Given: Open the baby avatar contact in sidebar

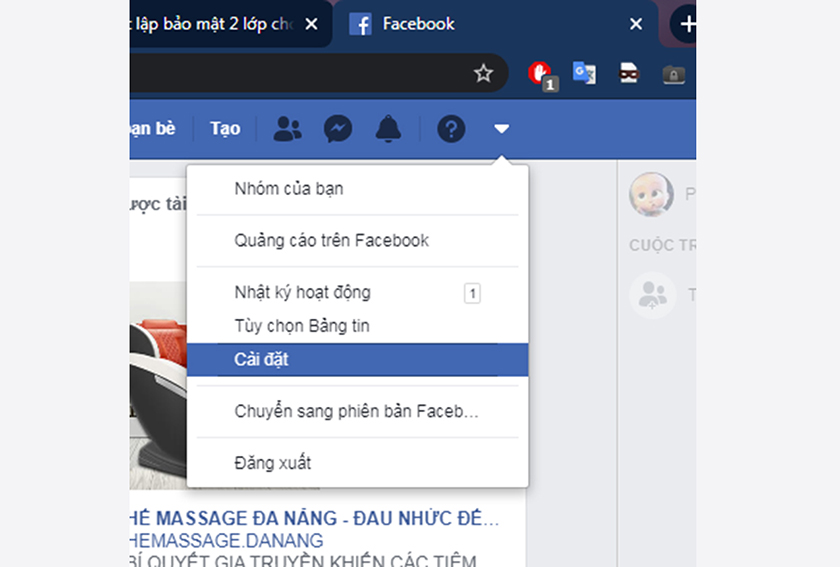Looking at the screenshot, I should pyautogui.click(x=651, y=194).
